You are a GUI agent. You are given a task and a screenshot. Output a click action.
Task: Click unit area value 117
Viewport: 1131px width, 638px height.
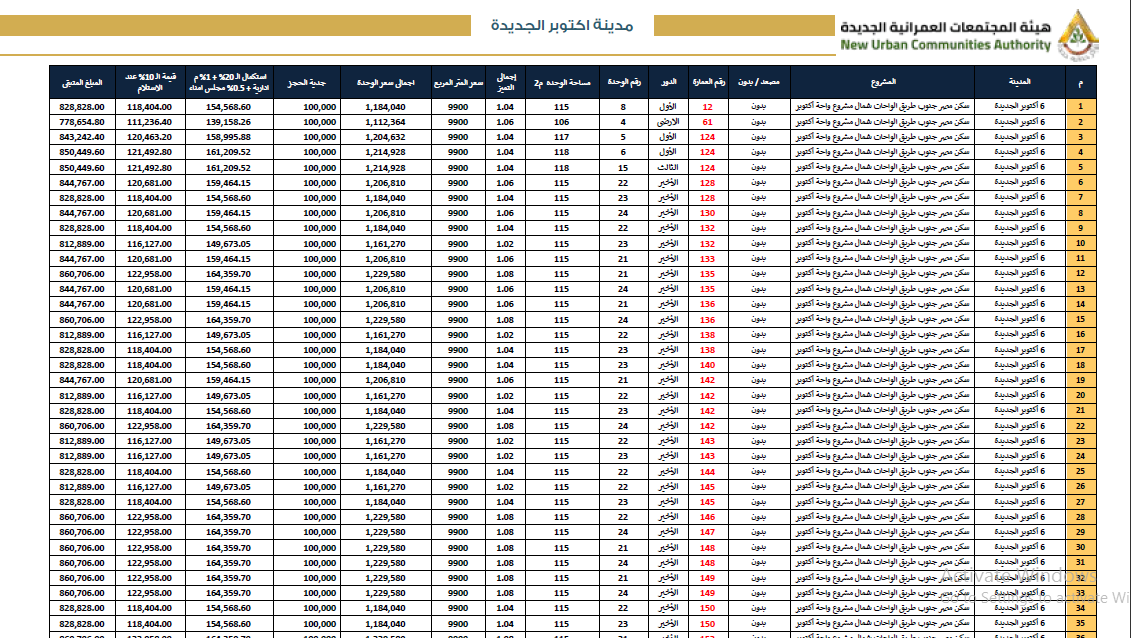[x=562, y=137]
